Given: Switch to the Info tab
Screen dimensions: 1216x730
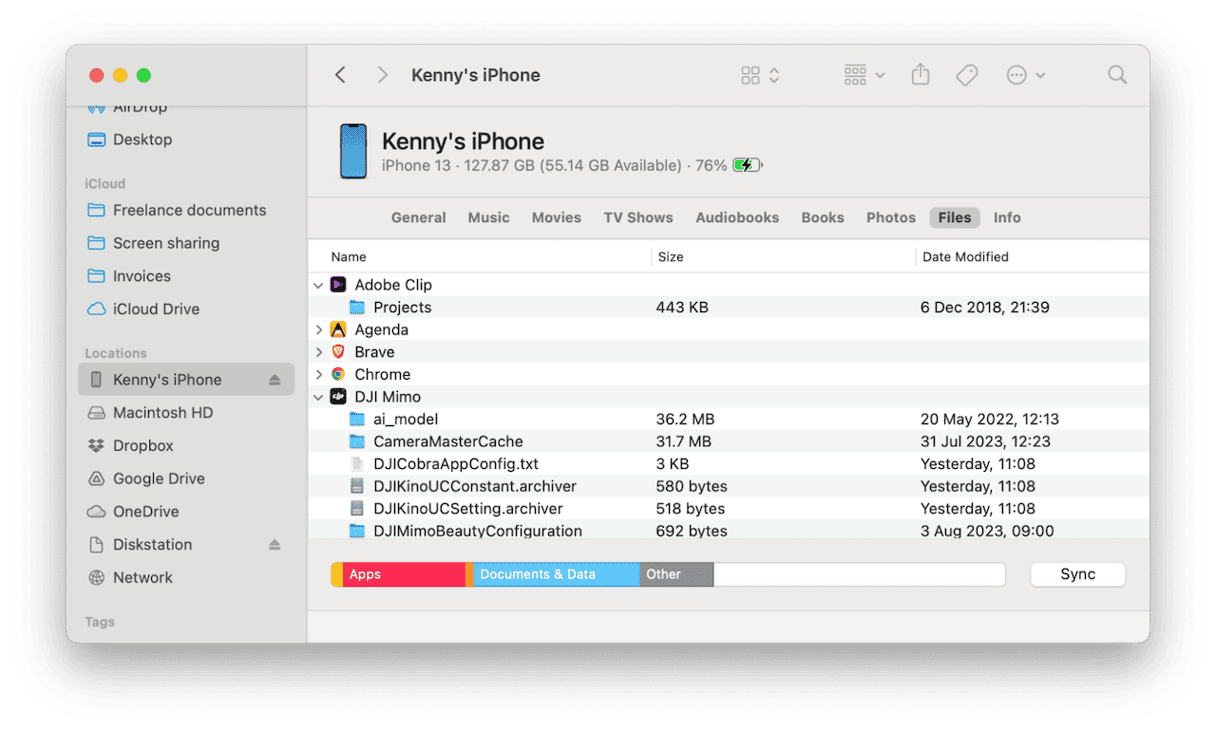Looking at the screenshot, I should (x=1007, y=218).
